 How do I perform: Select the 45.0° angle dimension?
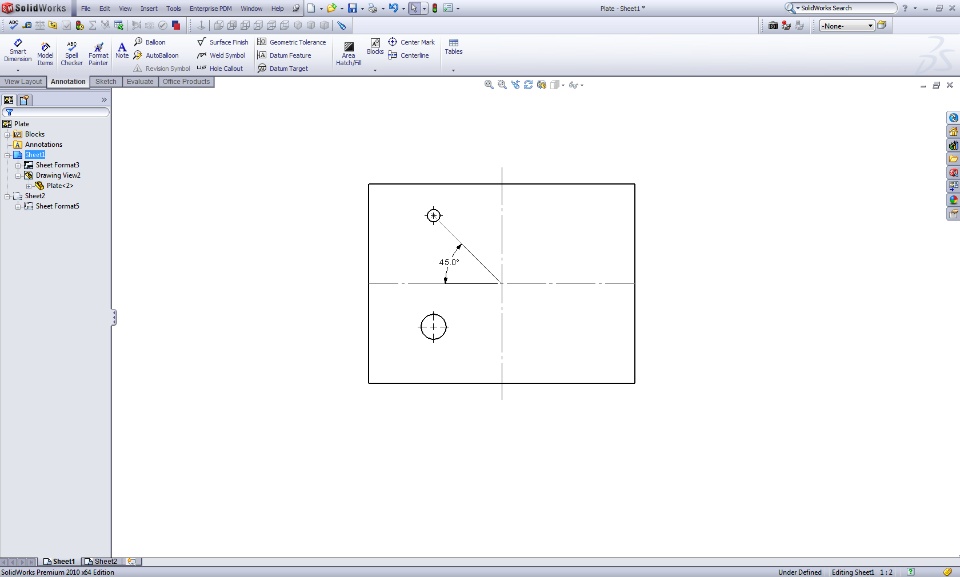coord(449,262)
